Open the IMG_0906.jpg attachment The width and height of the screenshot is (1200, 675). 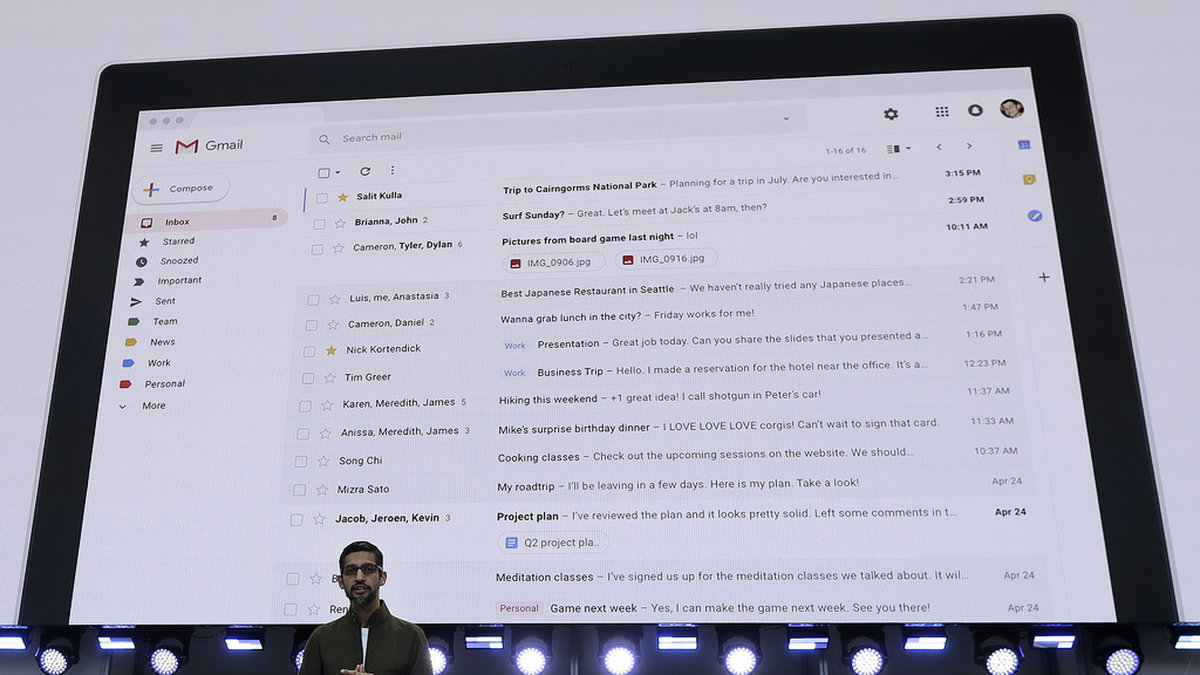553,262
